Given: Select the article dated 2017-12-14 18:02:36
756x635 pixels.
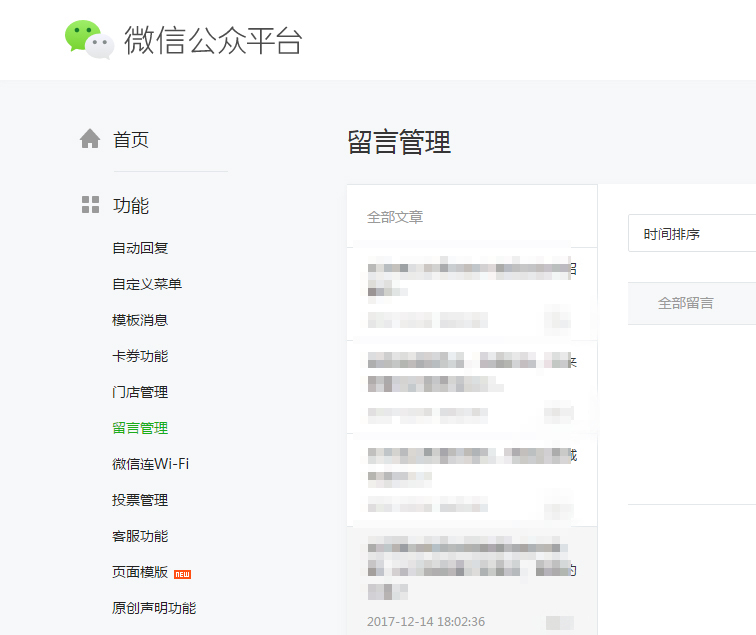Looking at the screenshot, I should 472,581.
